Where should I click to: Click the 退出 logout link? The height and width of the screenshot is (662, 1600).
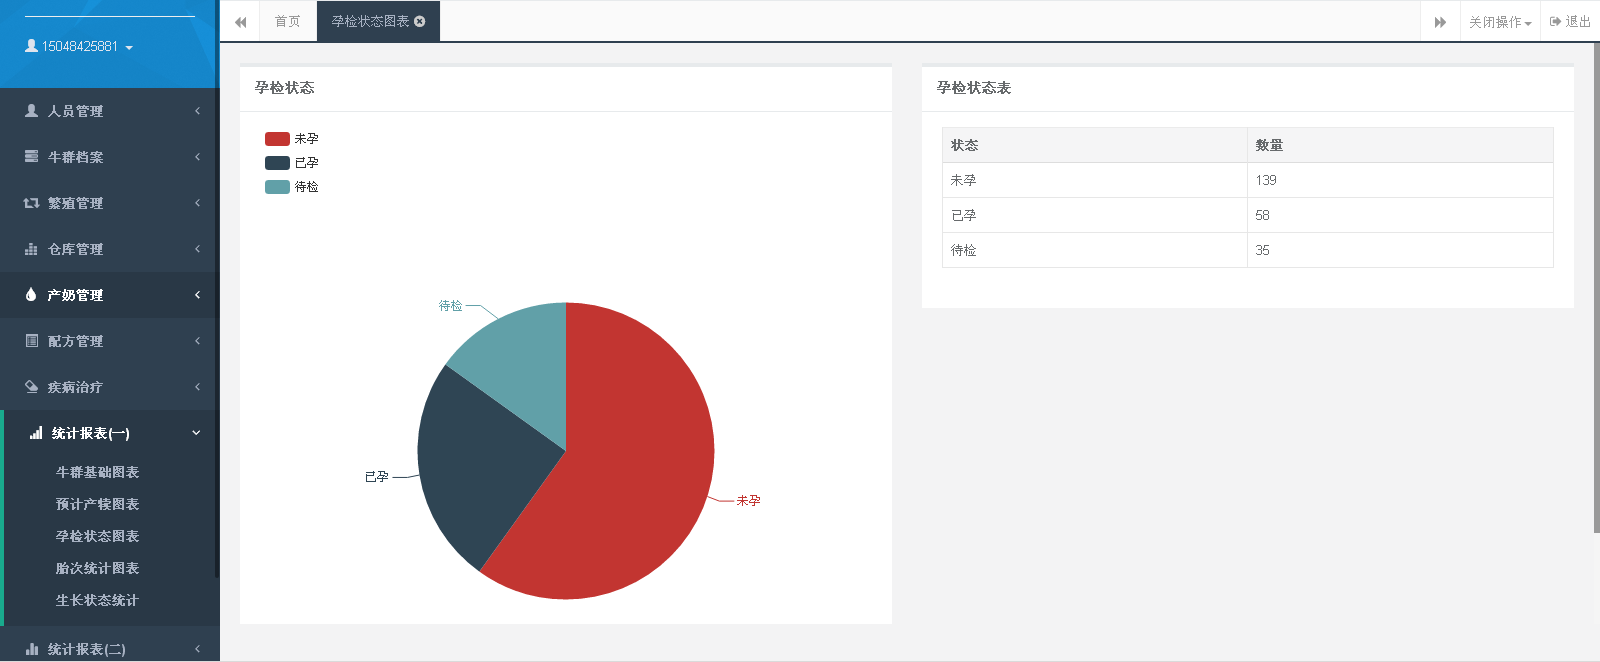coord(1570,22)
